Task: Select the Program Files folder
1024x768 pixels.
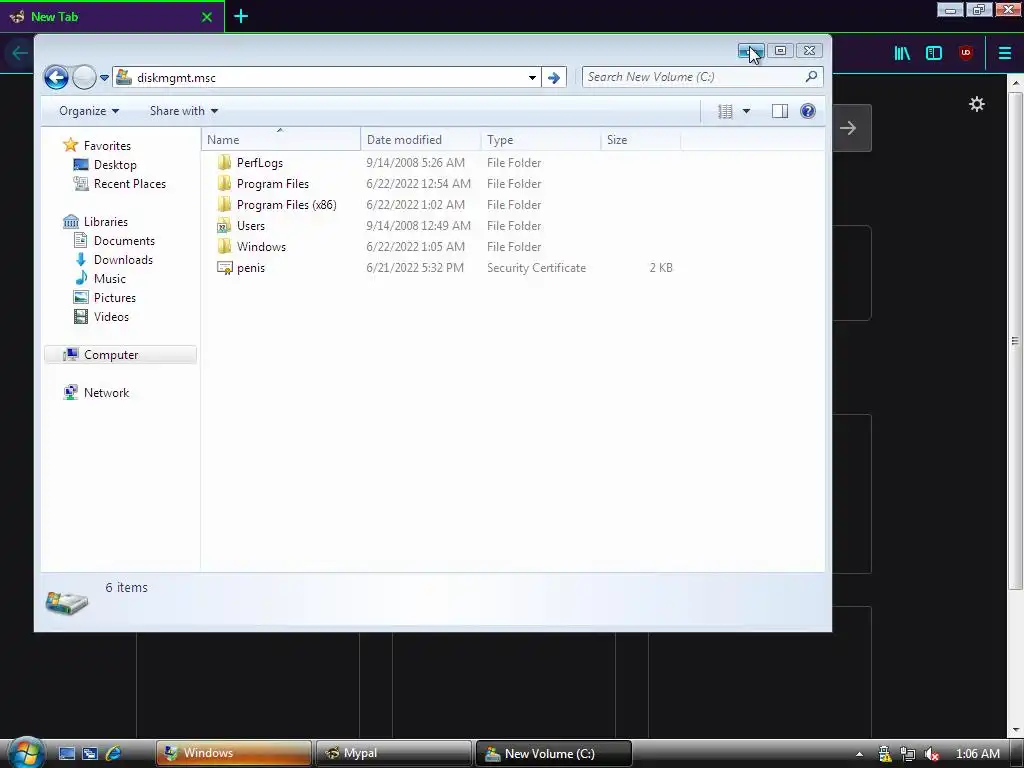Action: tap(272, 184)
